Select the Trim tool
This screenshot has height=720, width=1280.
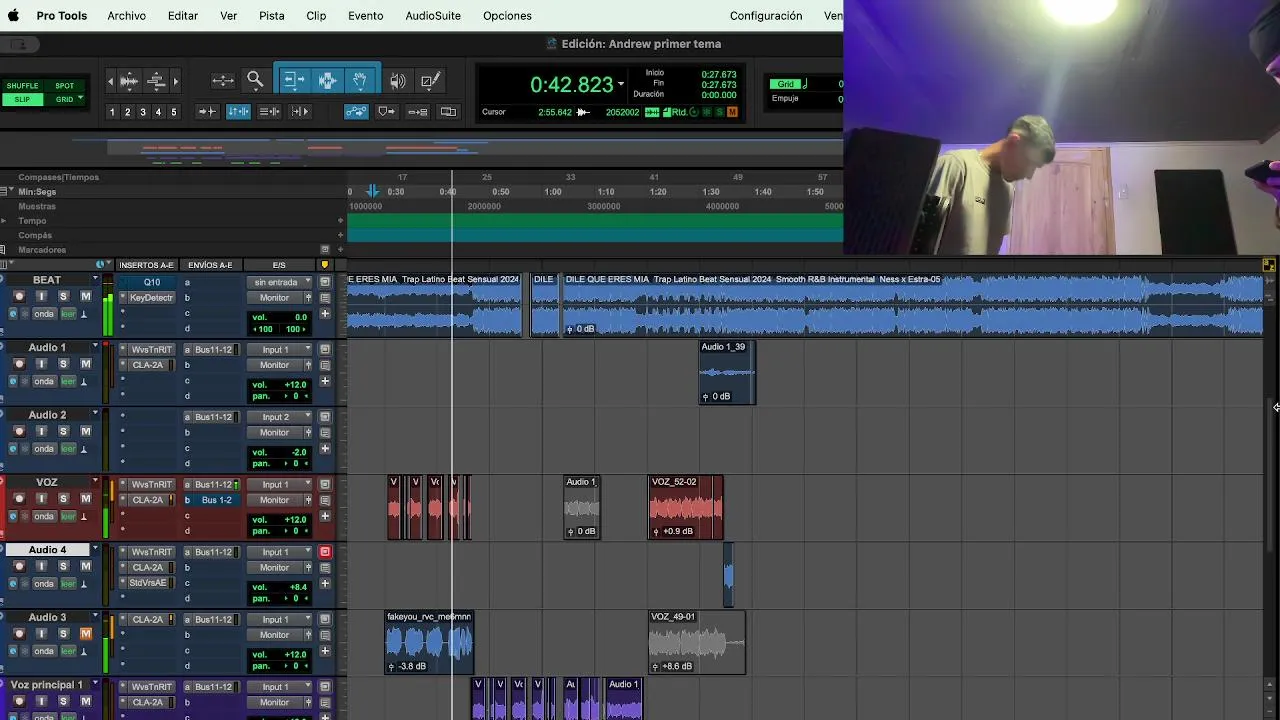pos(293,81)
